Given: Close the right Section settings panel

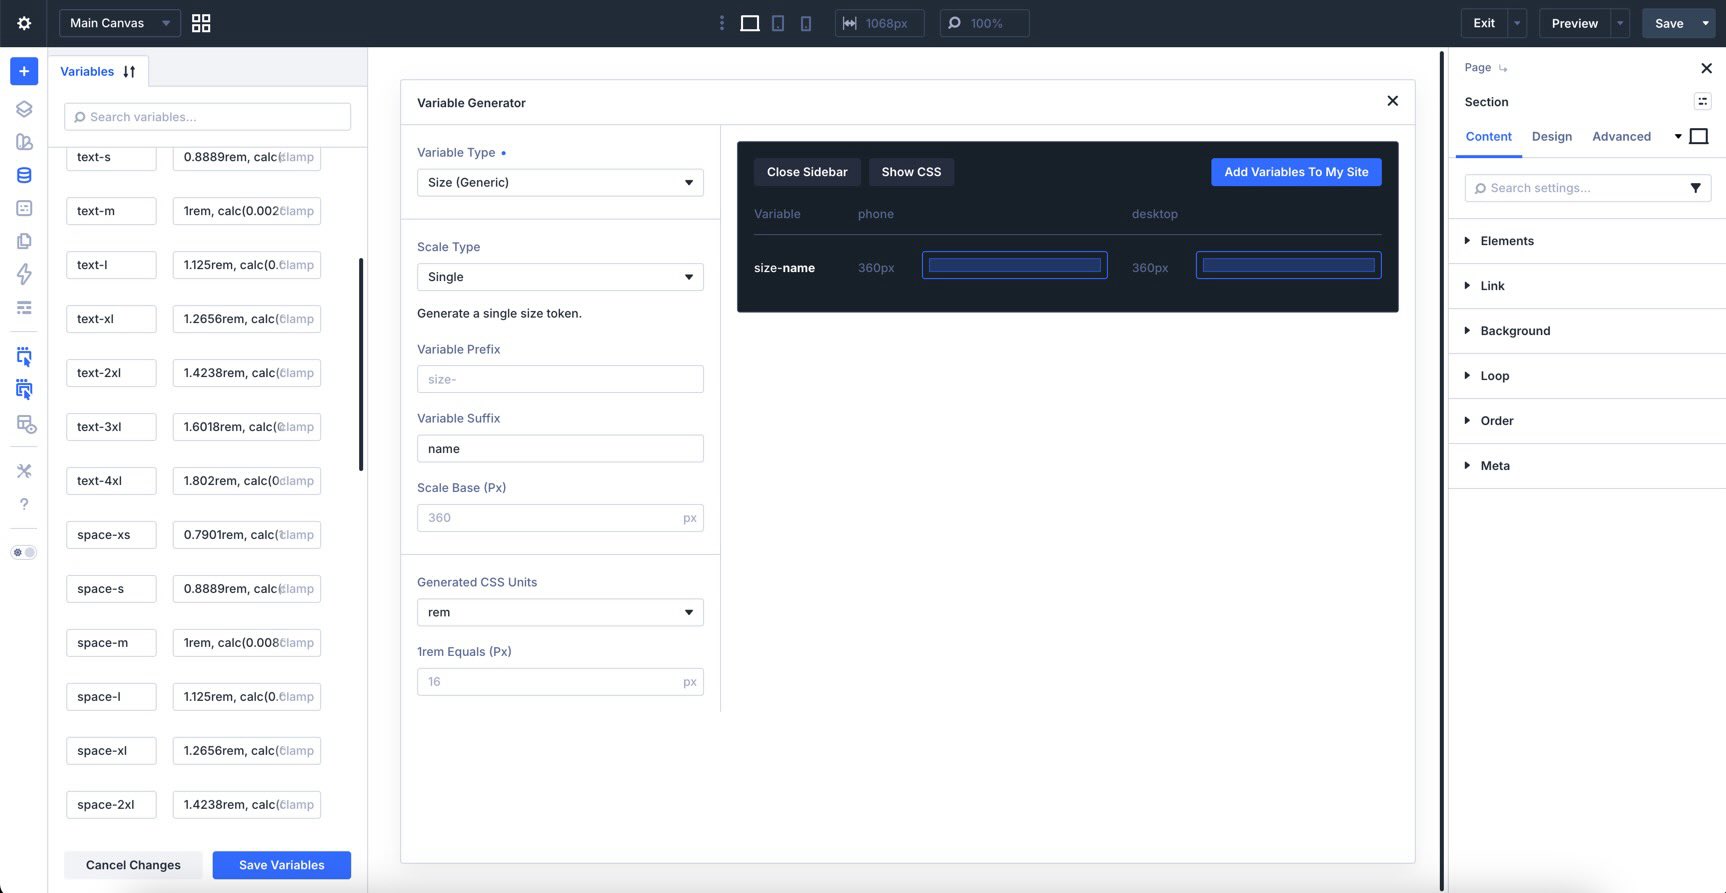Looking at the screenshot, I should tap(1706, 68).
